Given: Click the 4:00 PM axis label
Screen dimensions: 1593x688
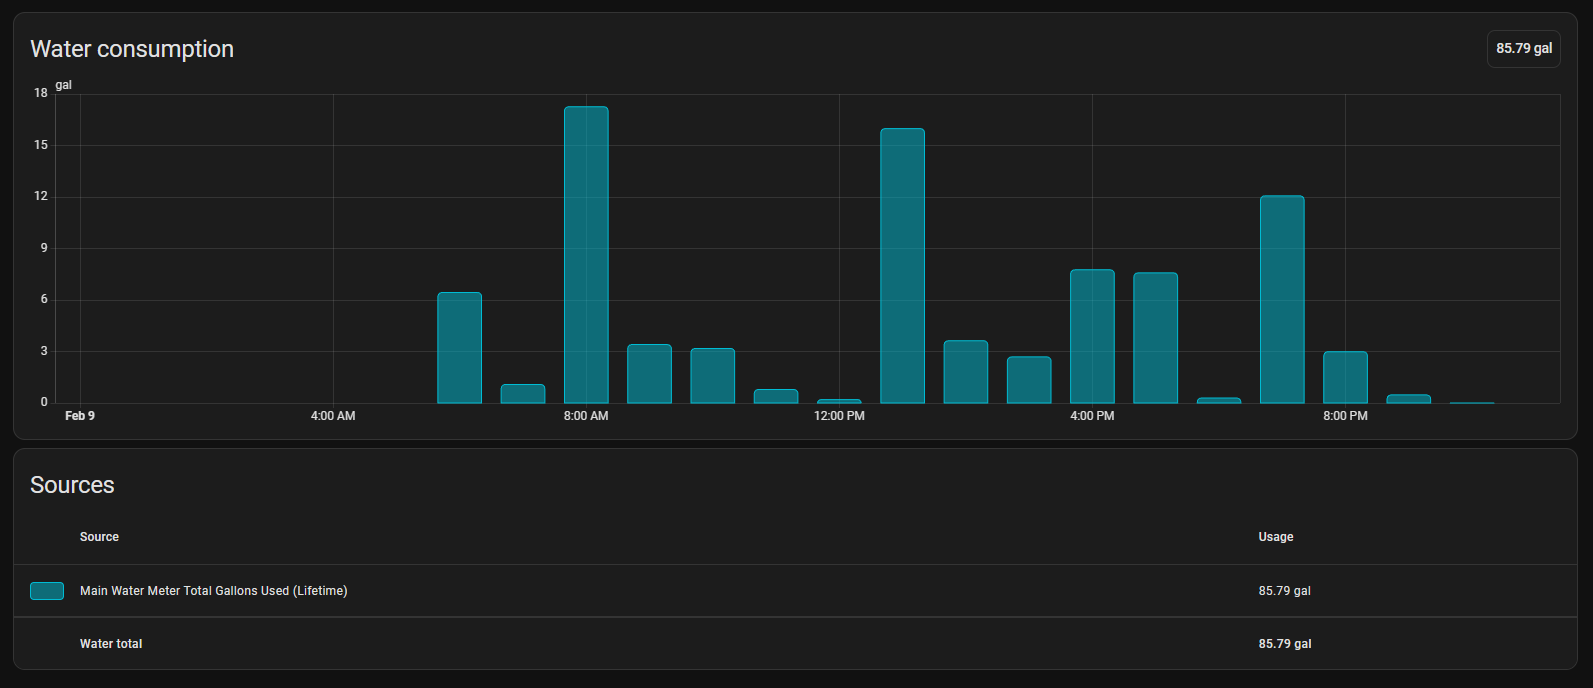Looking at the screenshot, I should point(1092,416).
